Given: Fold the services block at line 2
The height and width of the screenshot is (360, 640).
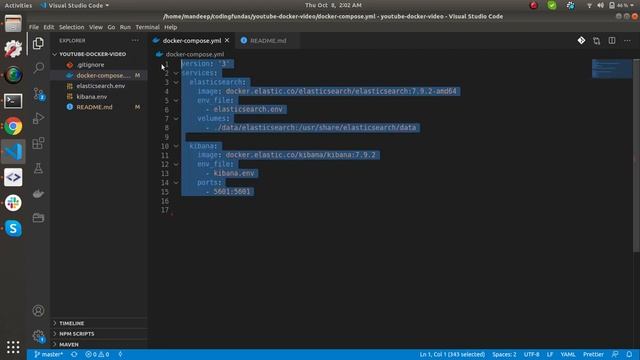Looking at the screenshot, I should click(x=176, y=73).
